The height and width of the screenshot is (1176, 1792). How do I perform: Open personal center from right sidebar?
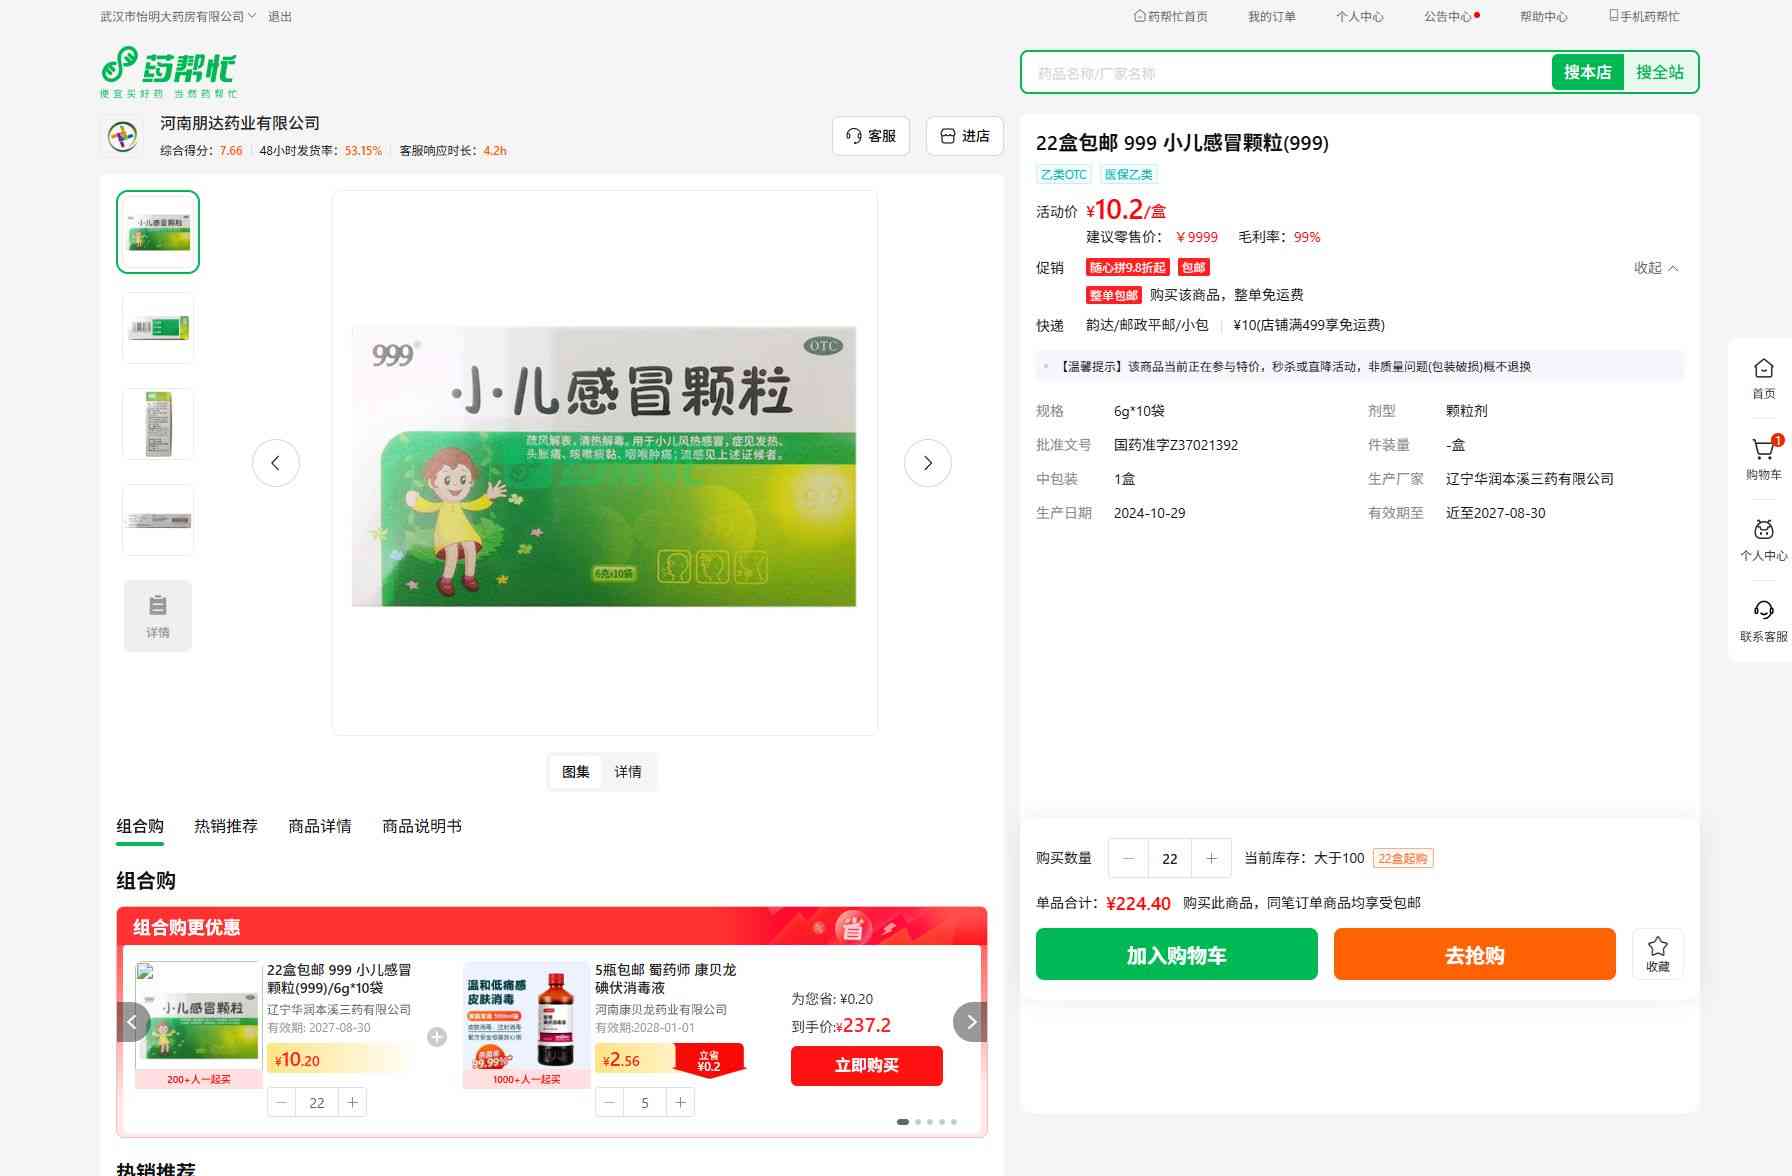[x=1763, y=539]
